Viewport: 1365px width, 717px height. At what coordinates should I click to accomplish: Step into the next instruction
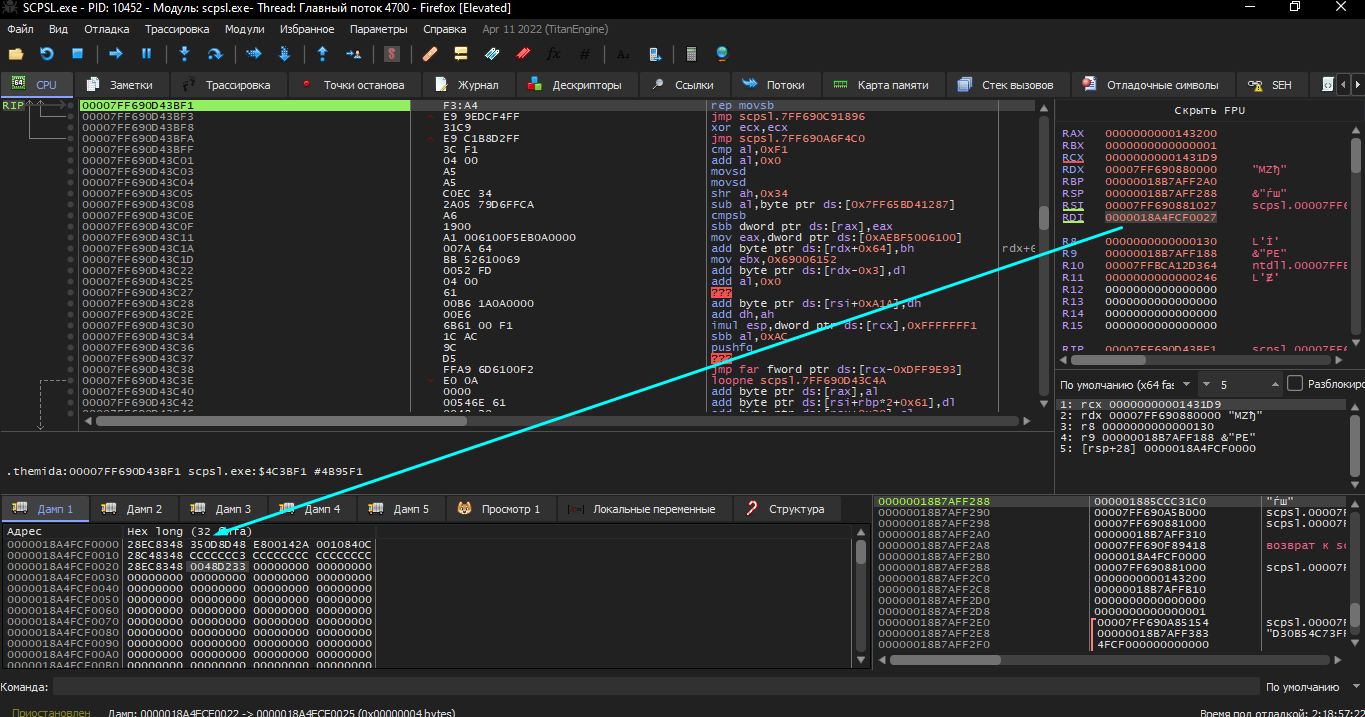[184, 53]
